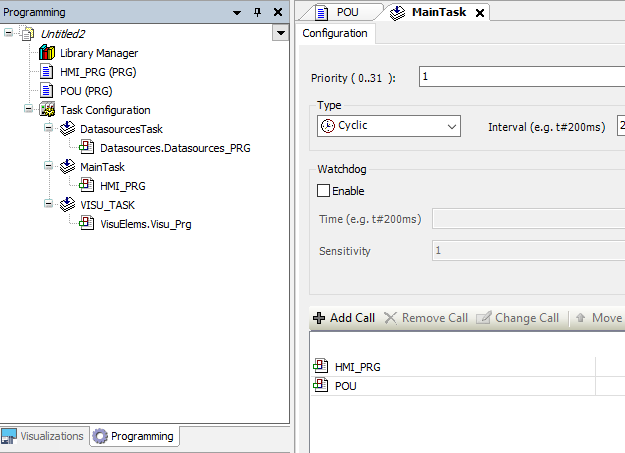Viewport: 625px width, 453px height.
Task: Click the DatasourcesTask task icon
Action: [x=67, y=129]
